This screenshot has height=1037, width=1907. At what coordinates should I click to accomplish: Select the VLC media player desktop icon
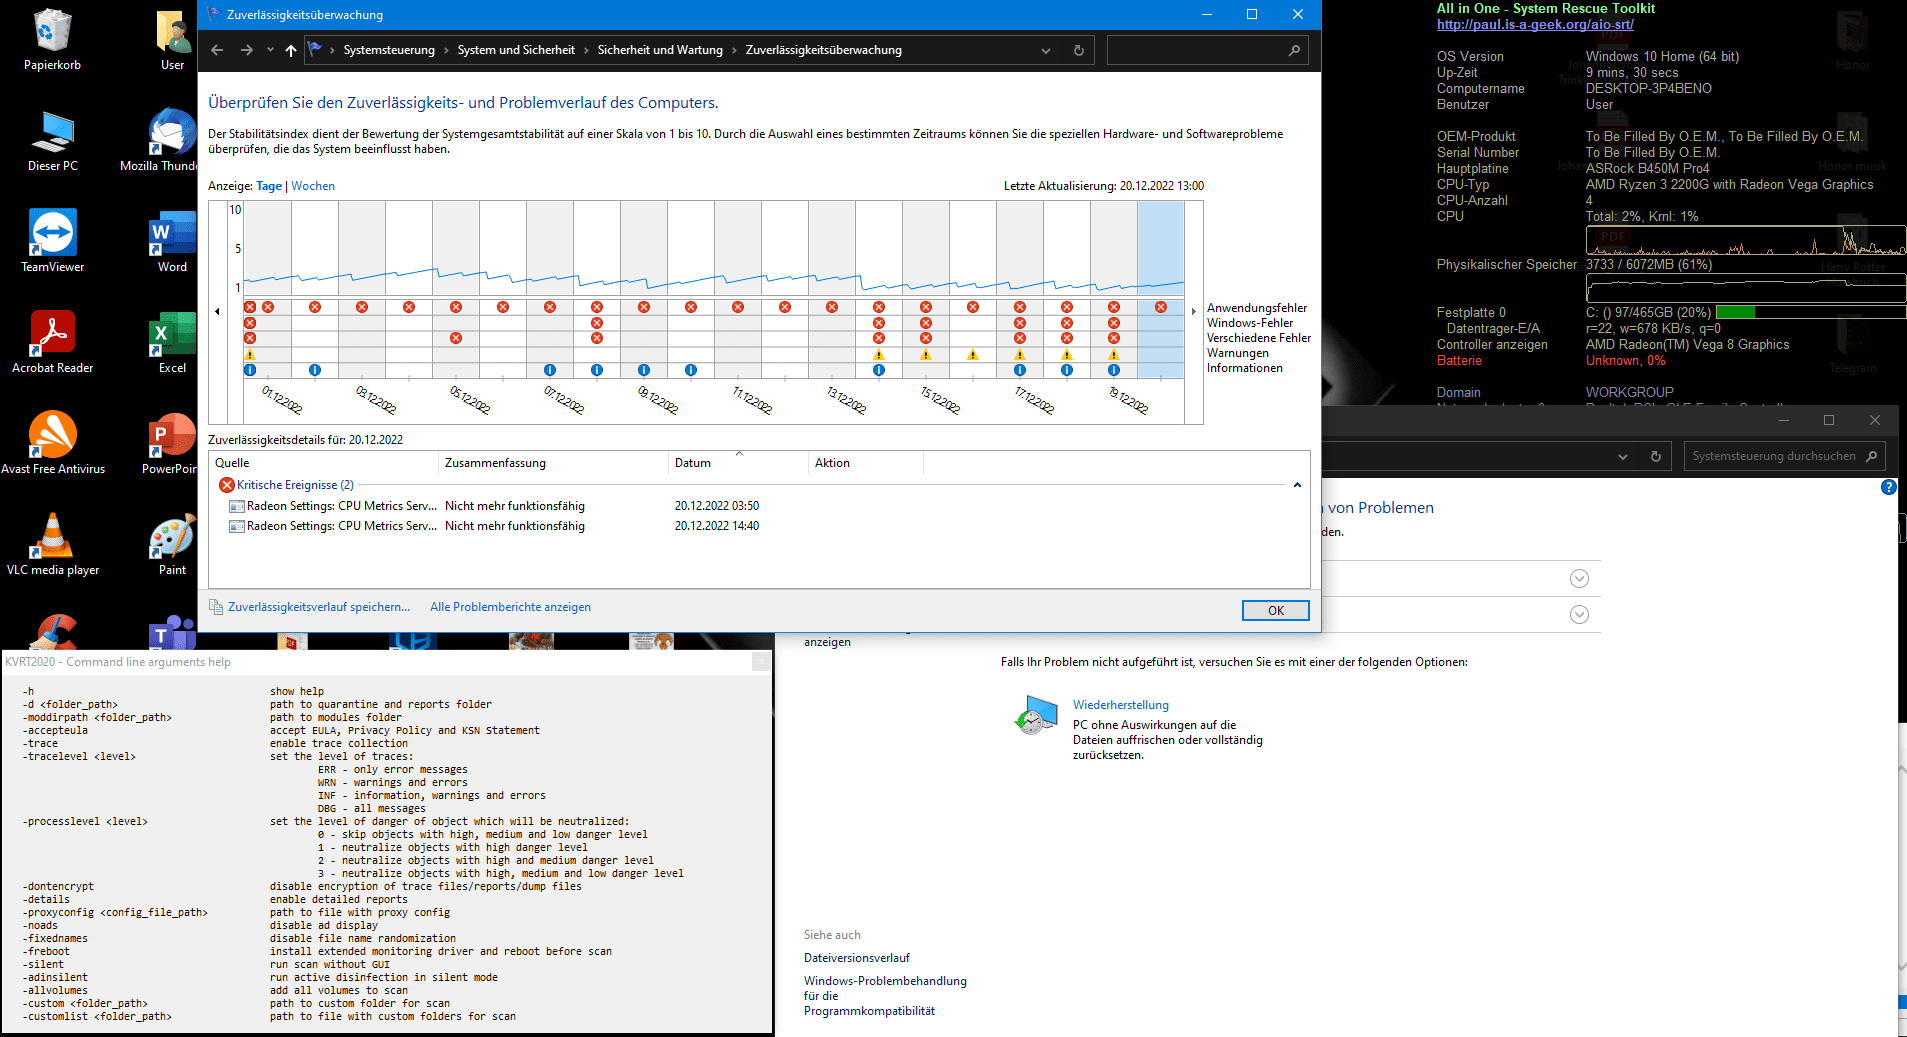[52, 545]
